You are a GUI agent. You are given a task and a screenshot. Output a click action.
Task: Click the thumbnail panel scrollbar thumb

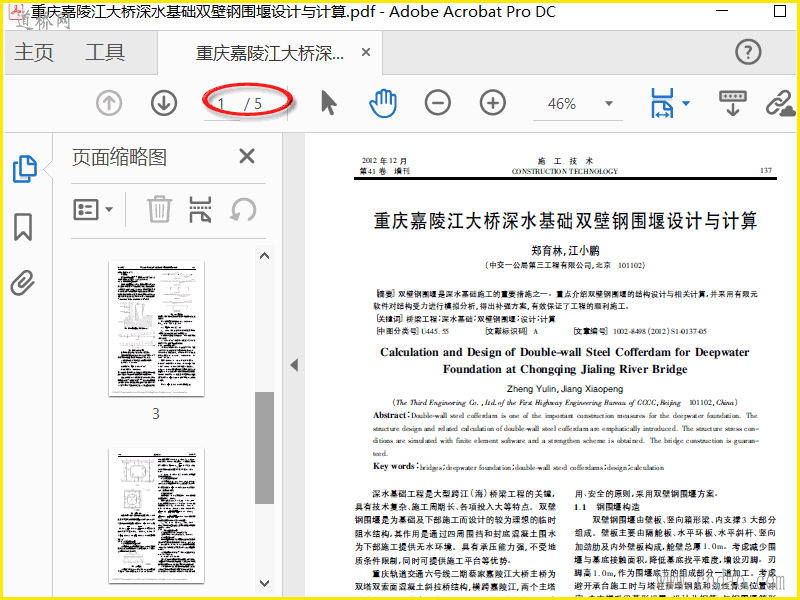click(264, 448)
